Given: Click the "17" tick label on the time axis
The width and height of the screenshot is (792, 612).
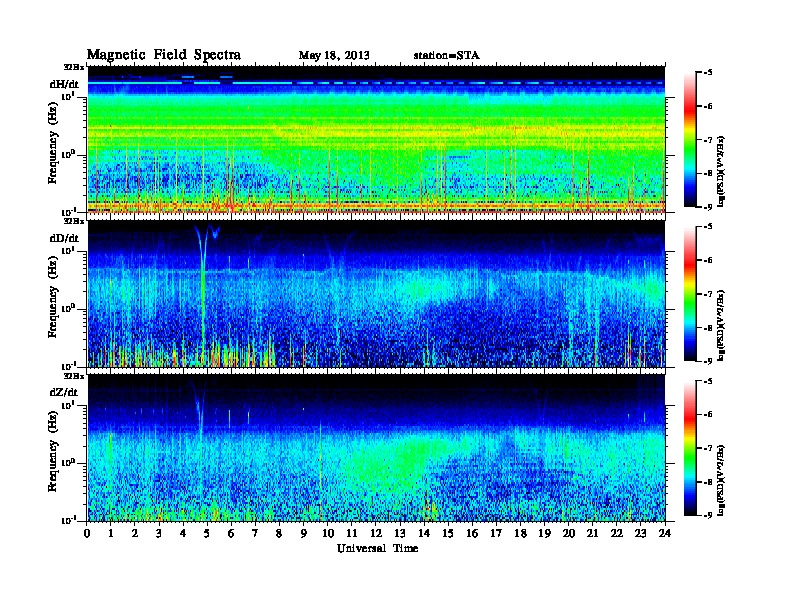Looking at the screenshot, I should (497, 533).
